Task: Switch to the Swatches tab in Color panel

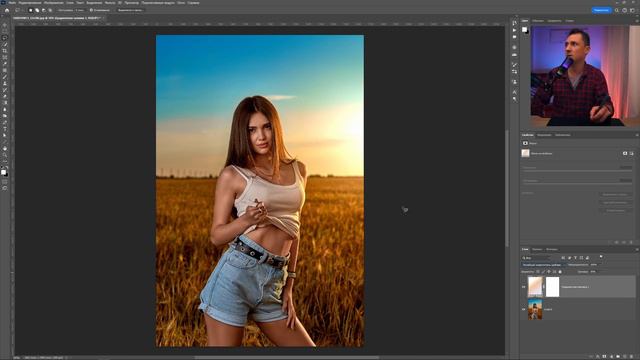Action: click(x=538, y=21)
